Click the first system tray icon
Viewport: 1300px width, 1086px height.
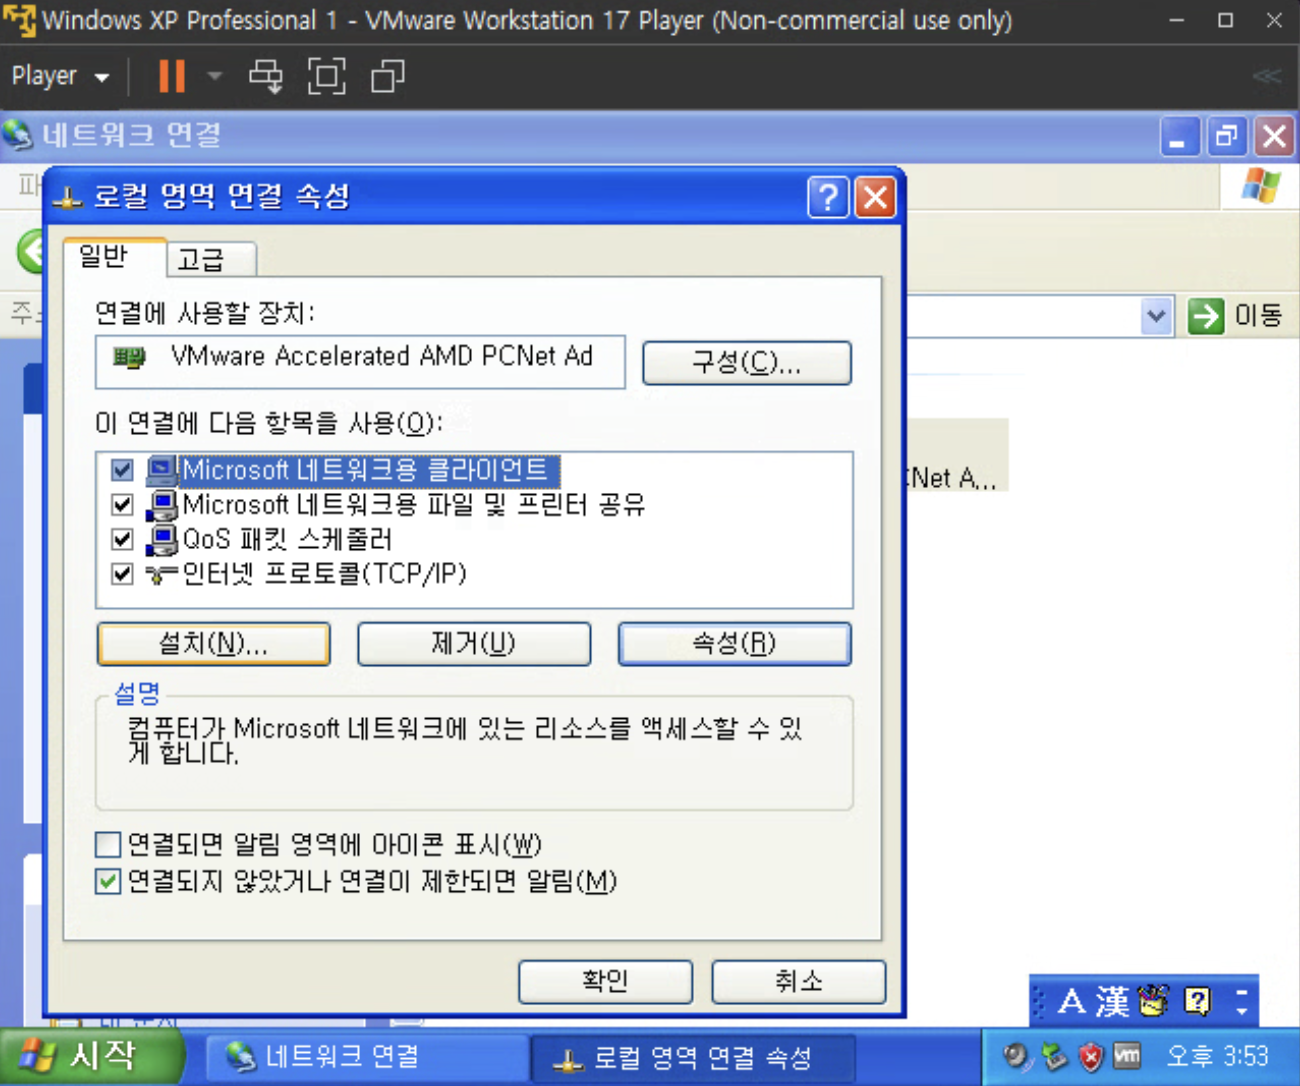(1016, 1056)
